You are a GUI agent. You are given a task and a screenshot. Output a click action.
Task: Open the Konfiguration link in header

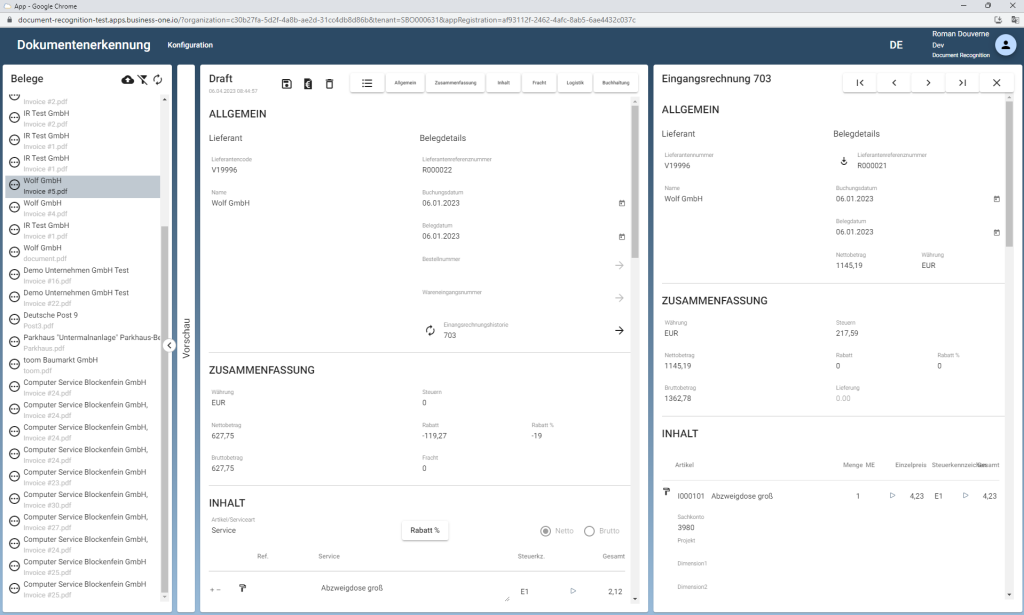click(190, 45)
